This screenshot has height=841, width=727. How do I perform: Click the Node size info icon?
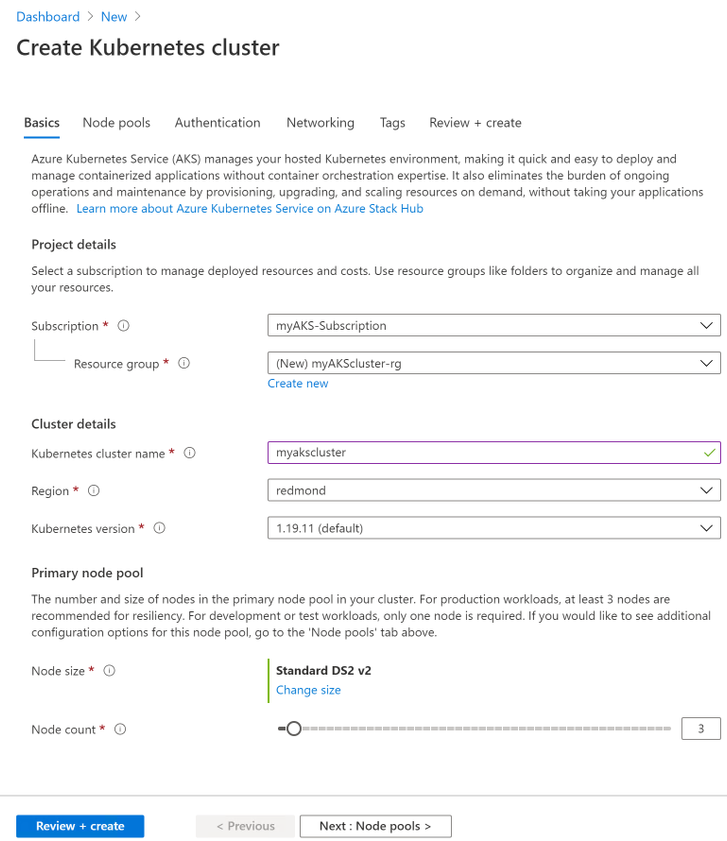pos(109,670)
